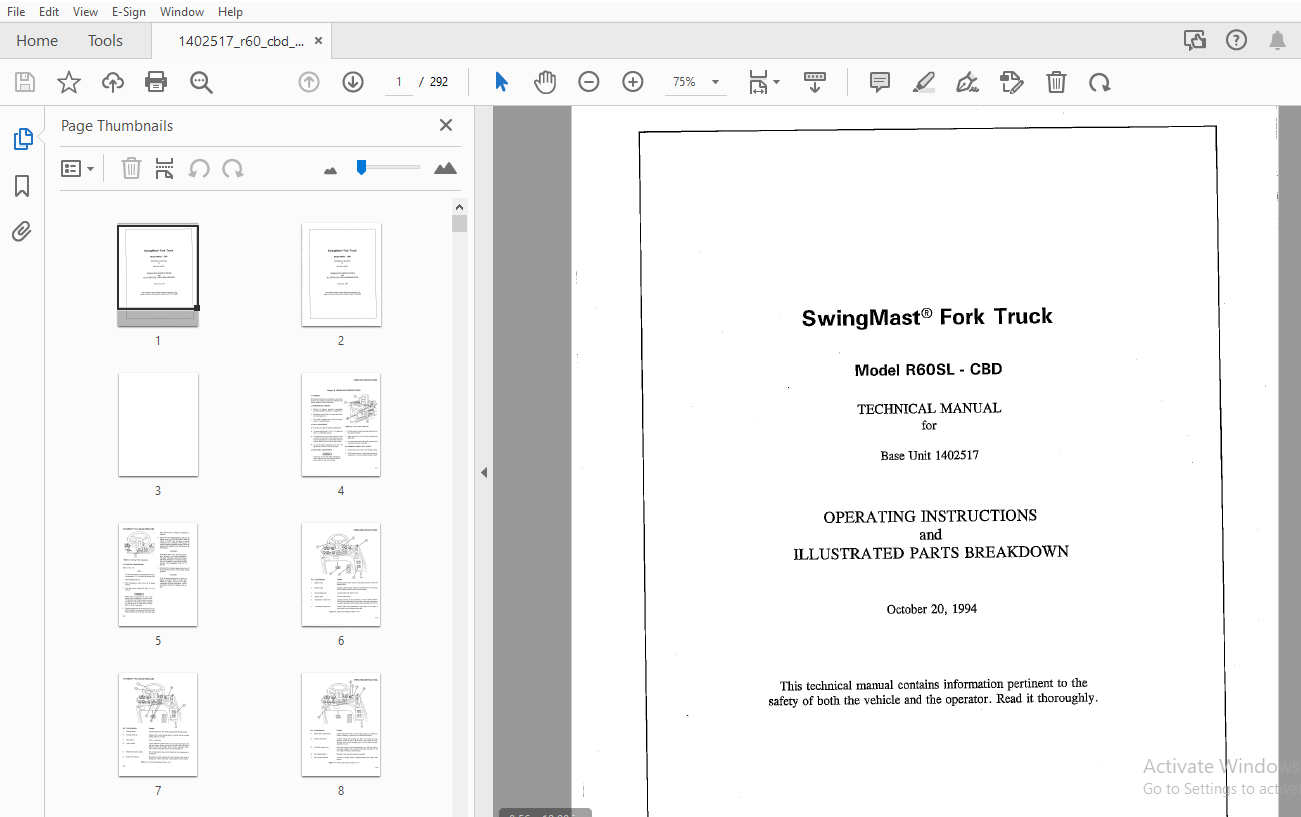The height and width of the screenshot is (817, 1301).
Task: Select the Highlight text pen tool
Action: 924,82
